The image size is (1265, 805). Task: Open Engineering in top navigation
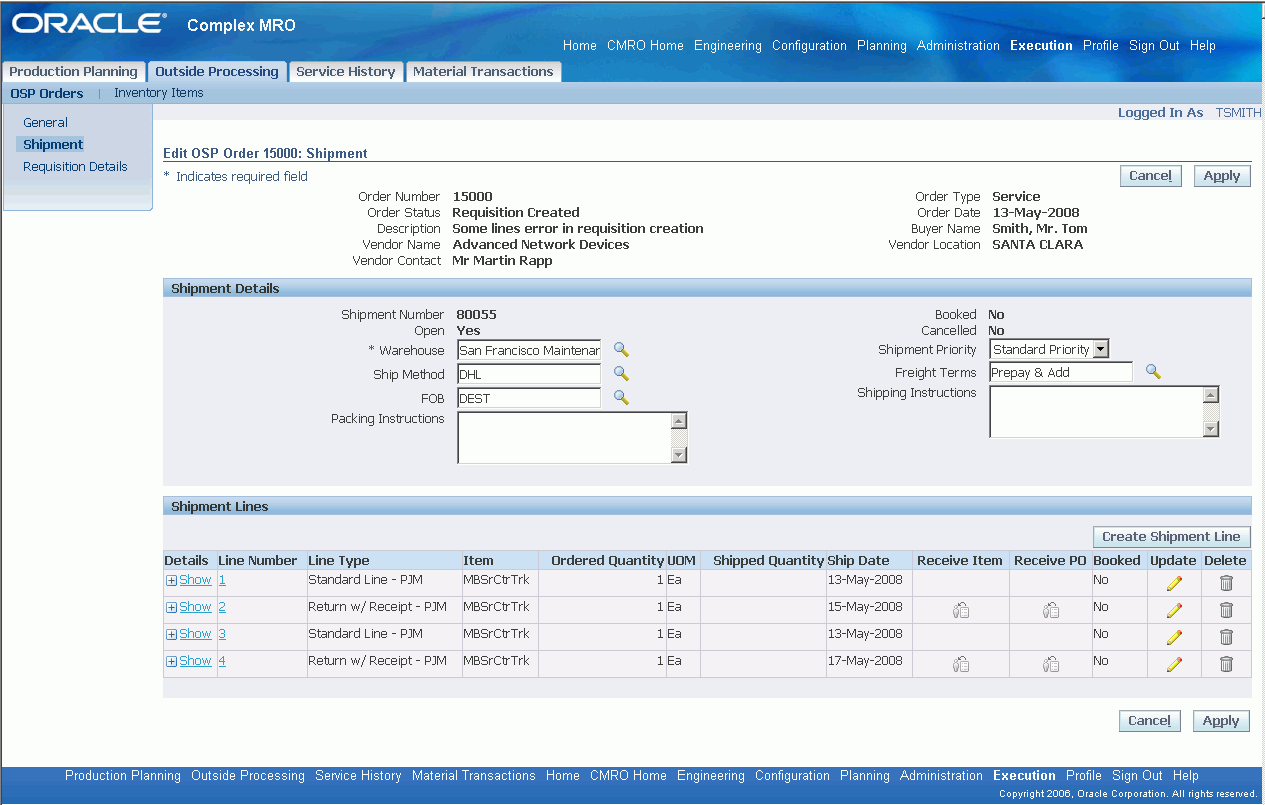(x=728, y=46)
